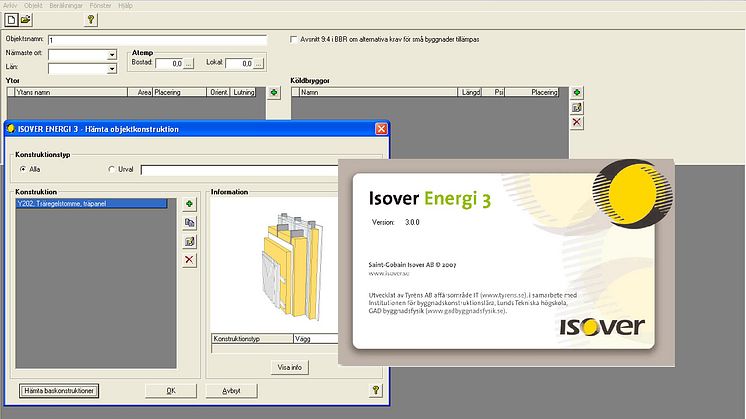Image resolution: width=746 pixels, height=419 pixels.
Task: Click the Lutning column header
Action: (243, 92)
